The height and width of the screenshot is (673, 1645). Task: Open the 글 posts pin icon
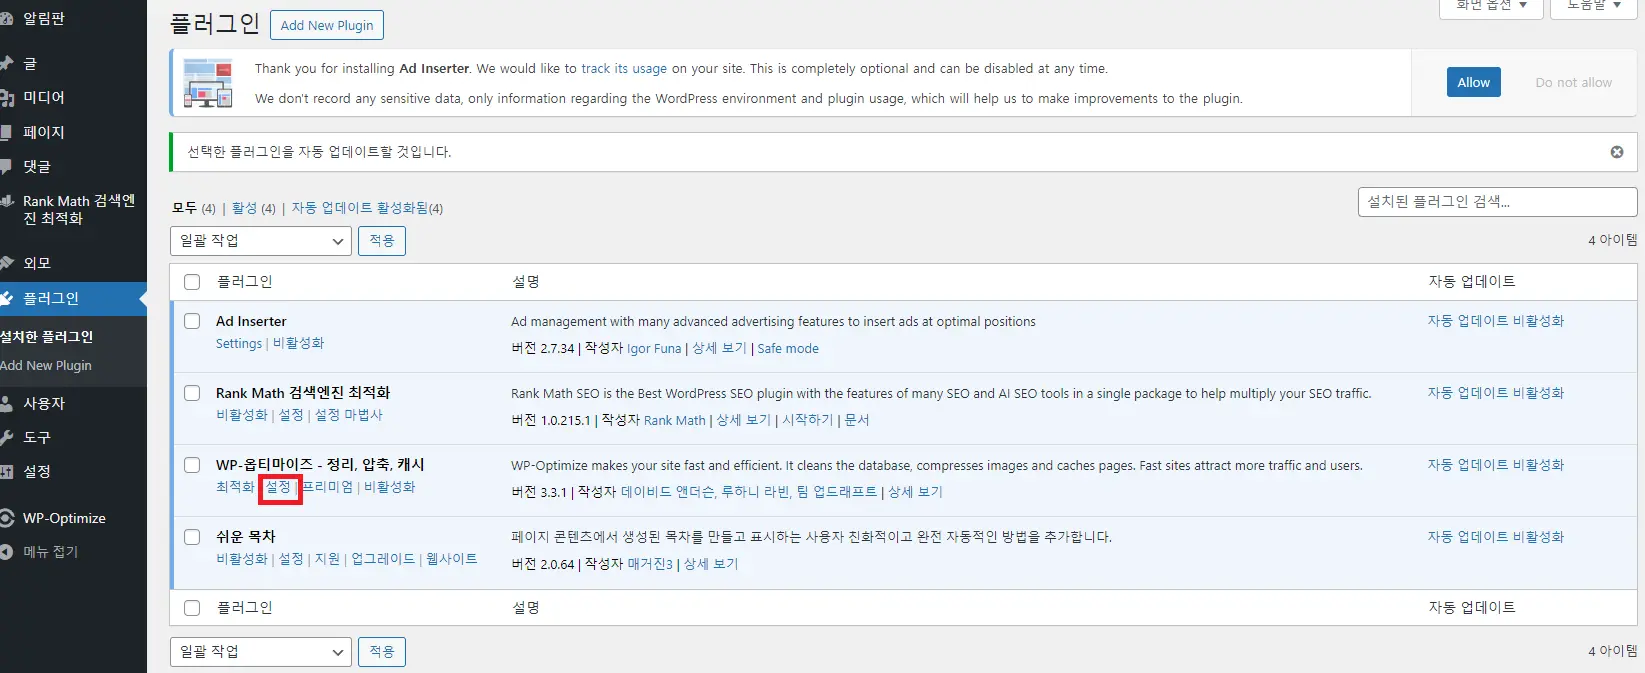(x=6, y=63)
